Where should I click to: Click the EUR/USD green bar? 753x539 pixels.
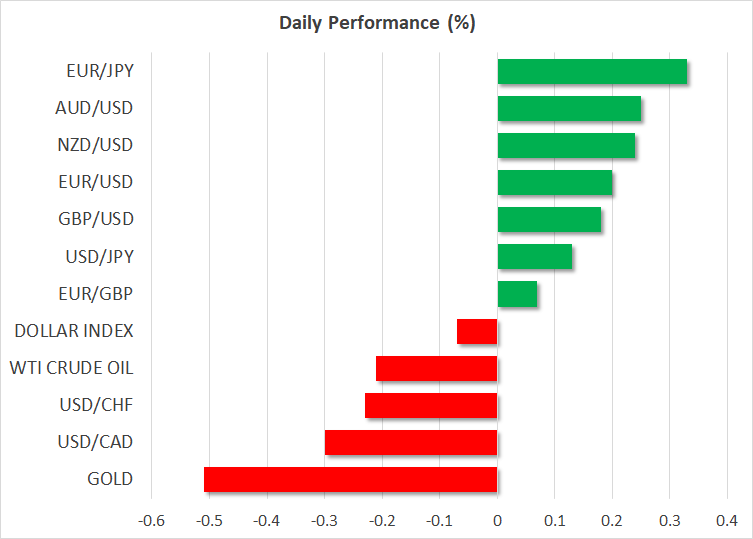(x=555, y=183)
